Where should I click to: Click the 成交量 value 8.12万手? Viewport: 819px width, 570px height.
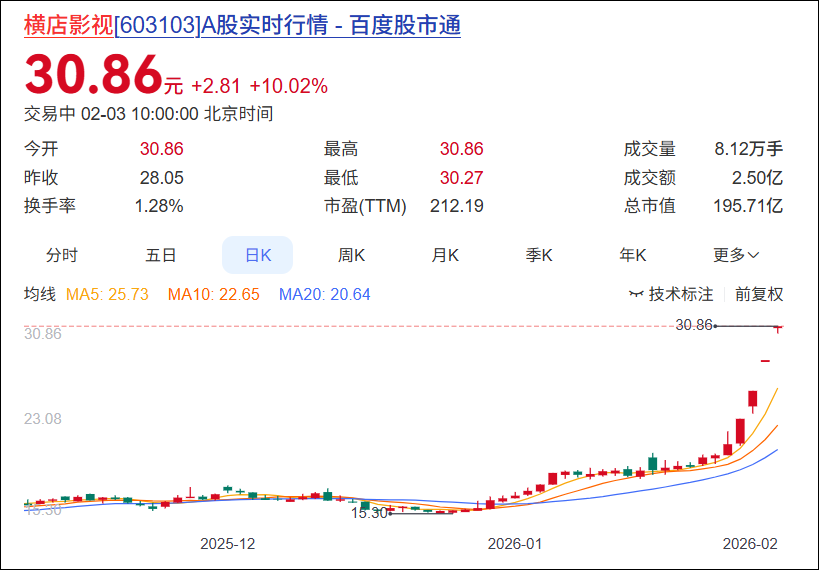pyautogui.click(x=748, y=149)
